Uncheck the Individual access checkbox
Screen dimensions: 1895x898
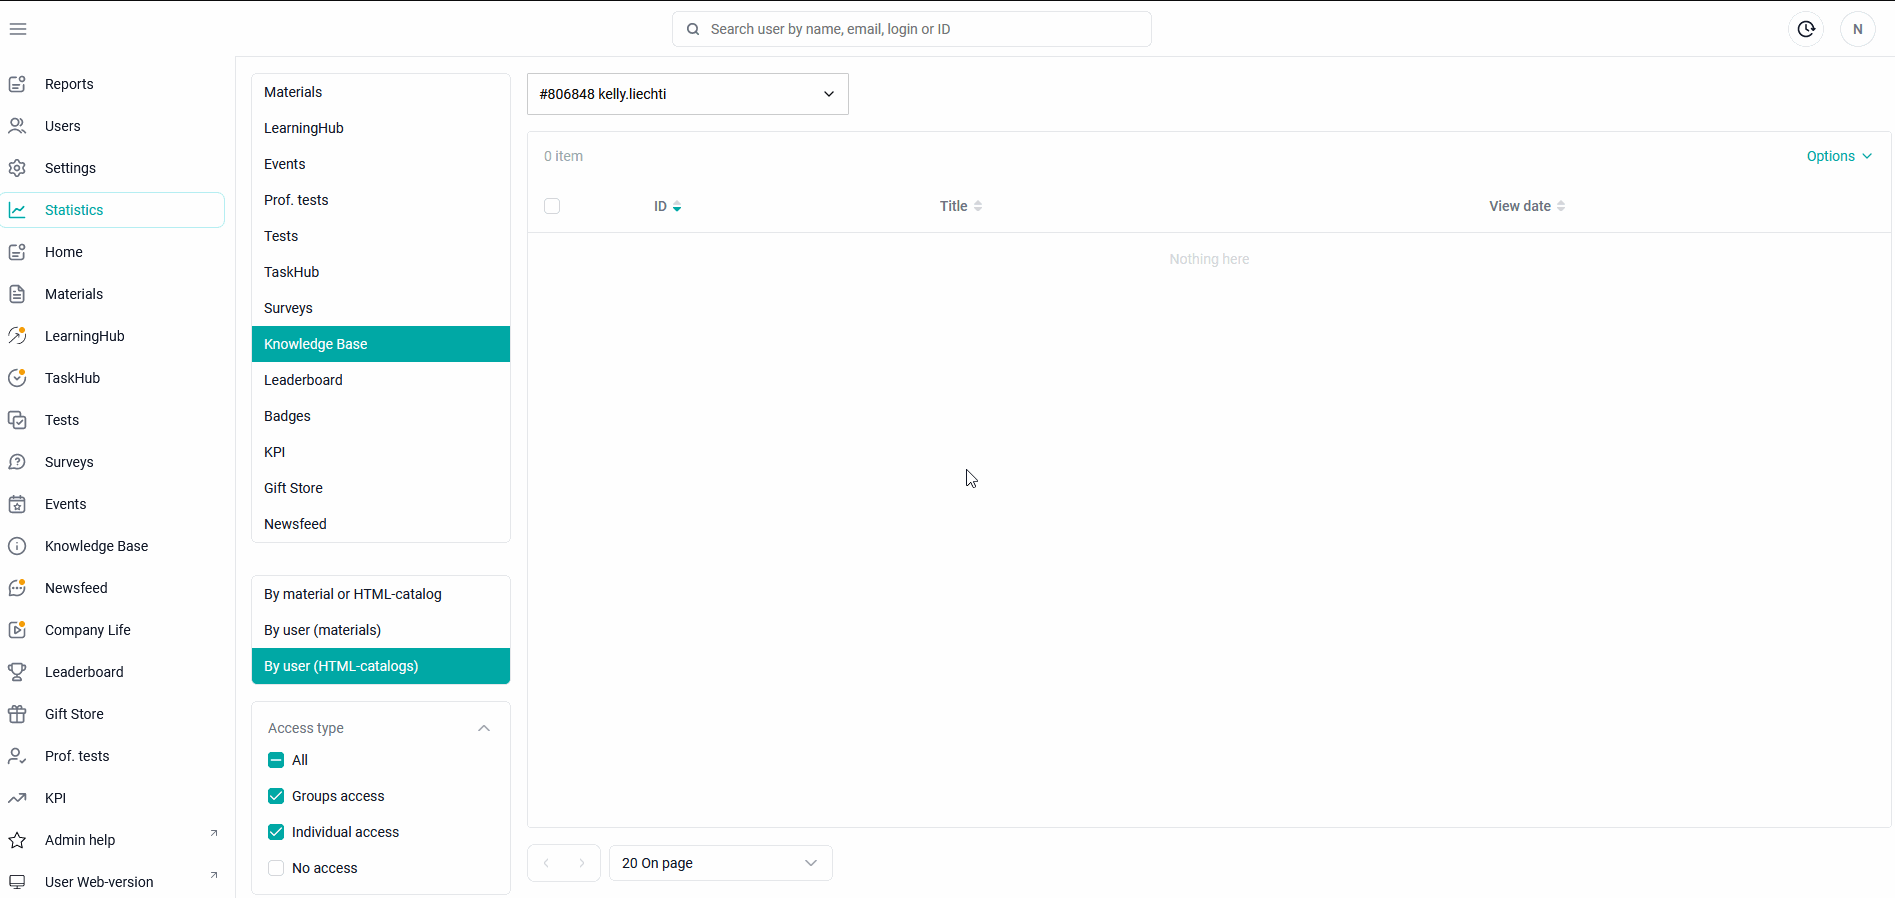(276, 832)
